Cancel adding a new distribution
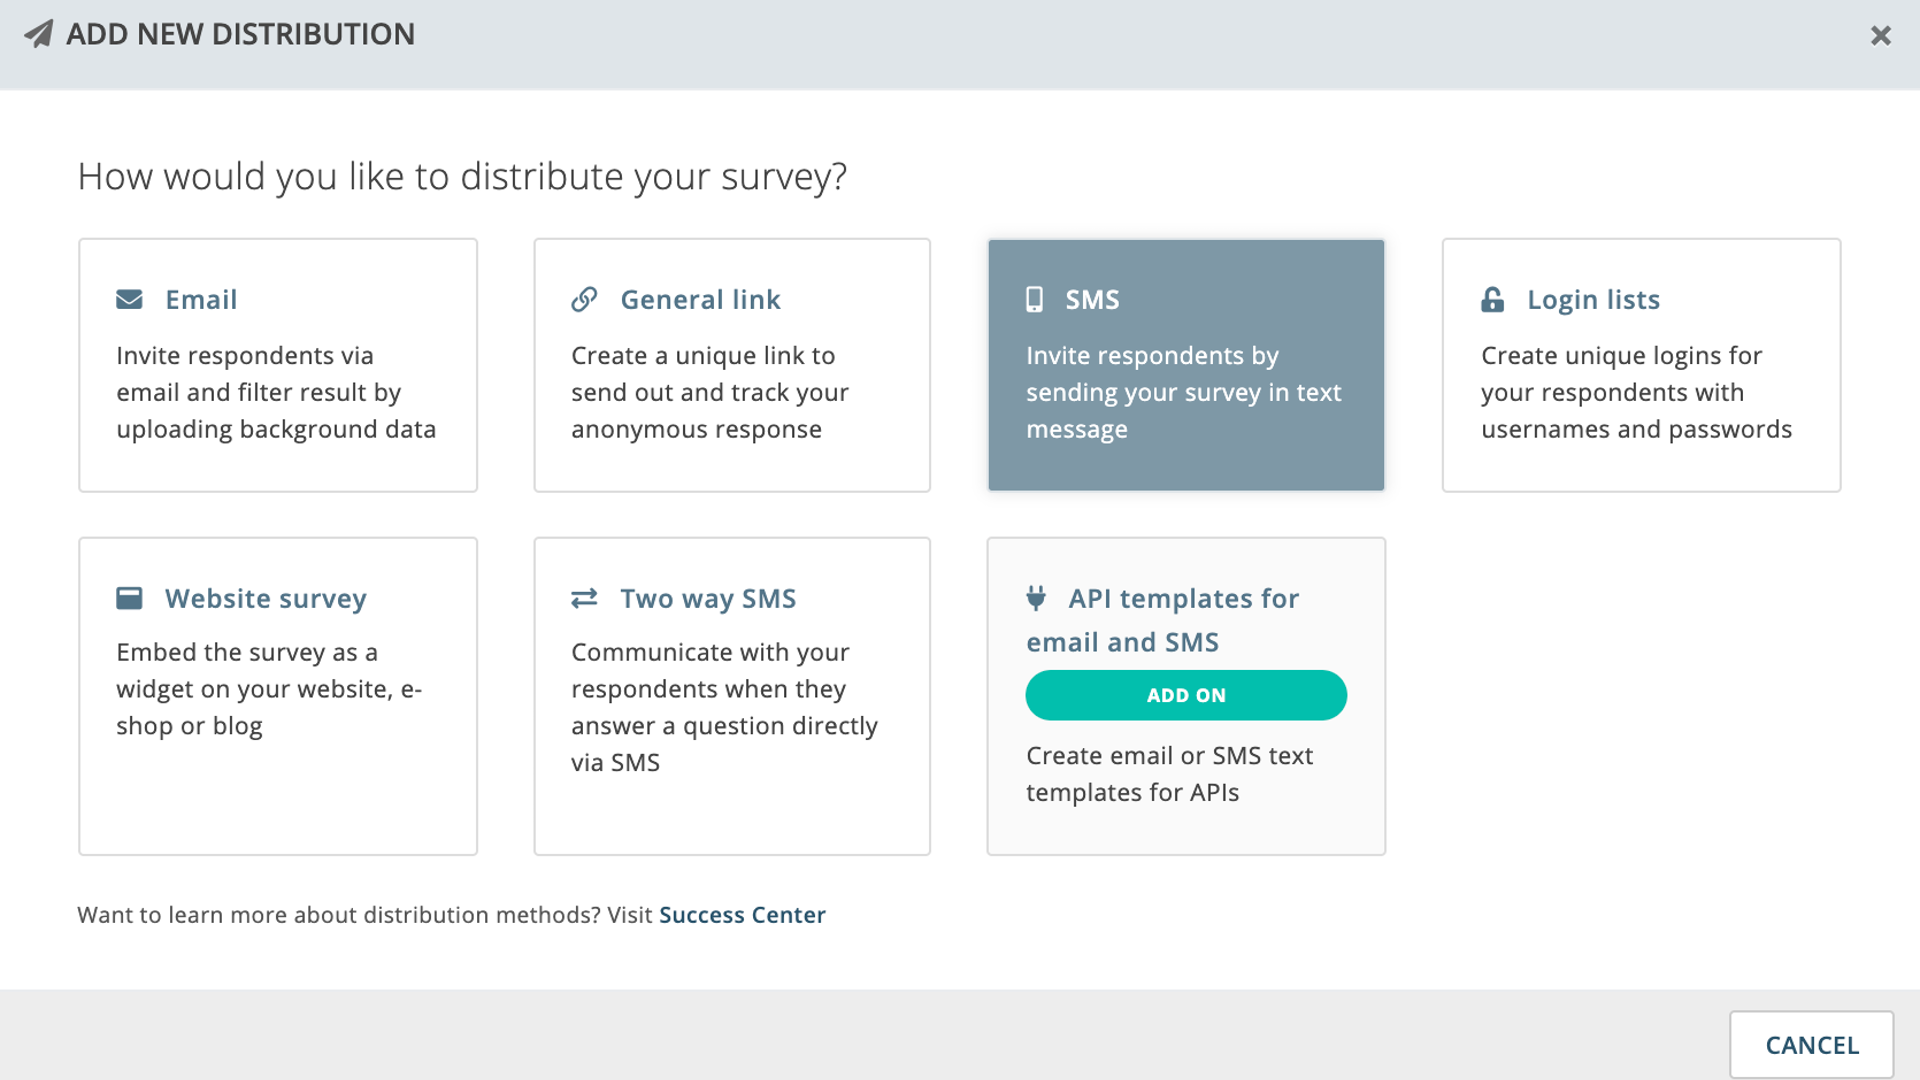The height and width of the screenshot is (1080, 1920). click(1812, 1045)
